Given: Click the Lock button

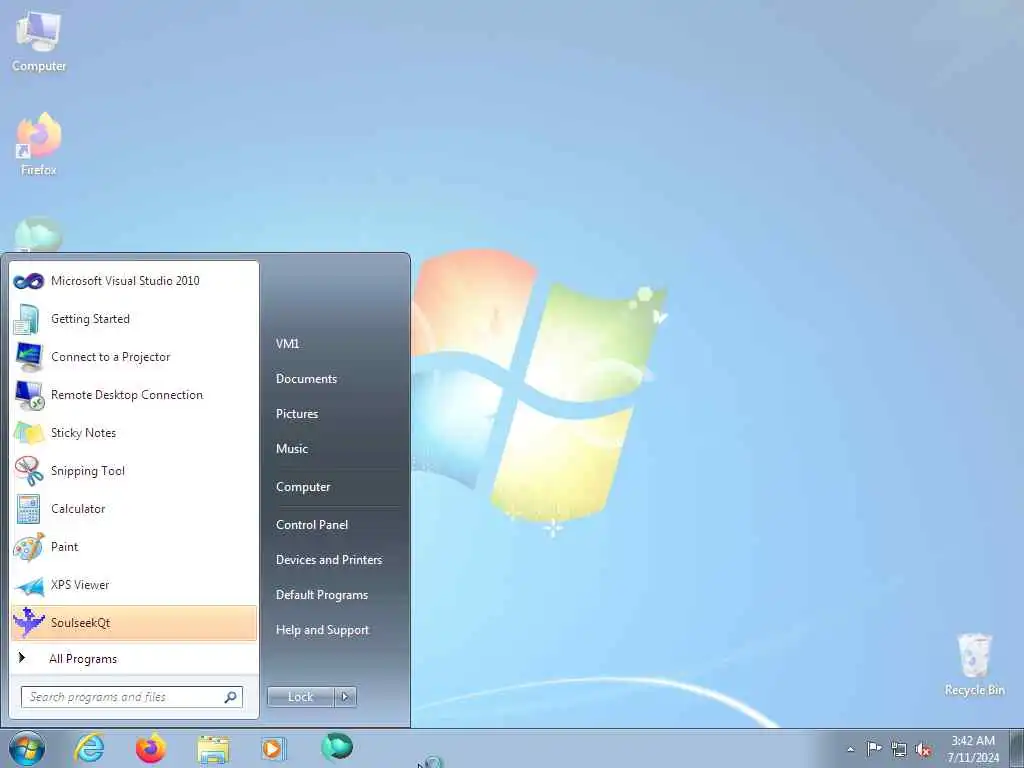Looking at the screenshot, I should coord(300,697).
